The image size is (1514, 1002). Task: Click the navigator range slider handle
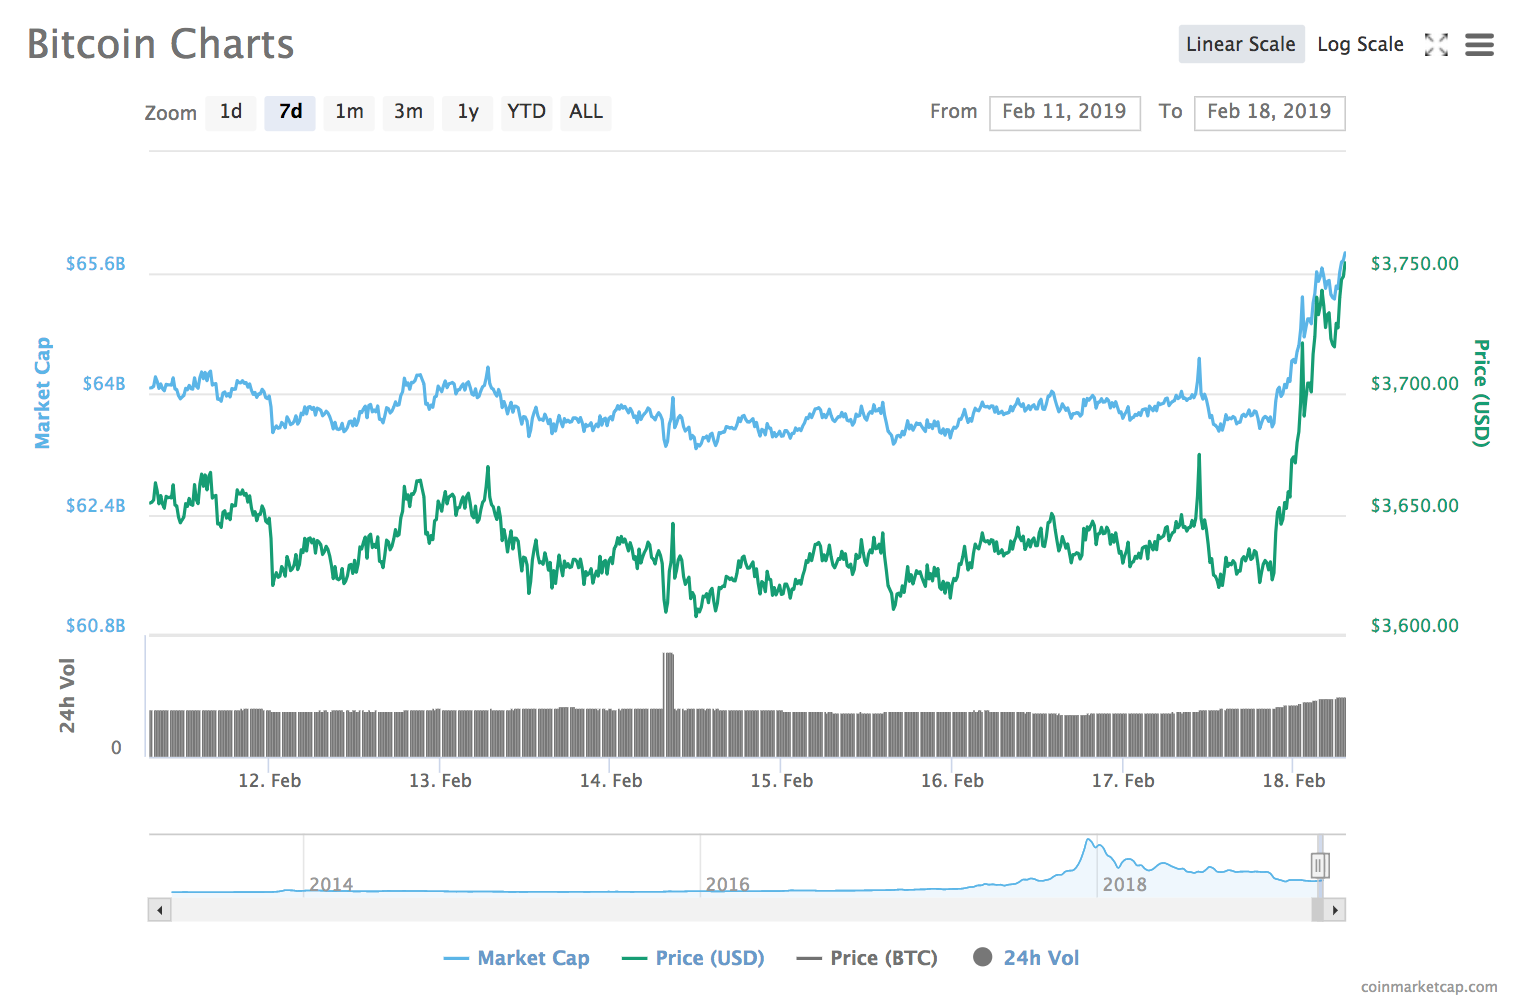click(x=1320, y=864)
